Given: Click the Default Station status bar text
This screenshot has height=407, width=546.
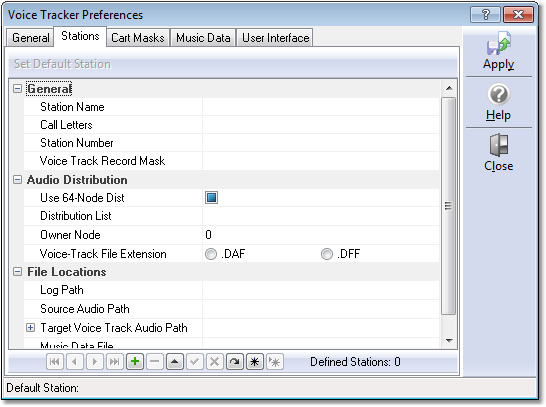Looking at the screenshot, I should coord(42,388).
